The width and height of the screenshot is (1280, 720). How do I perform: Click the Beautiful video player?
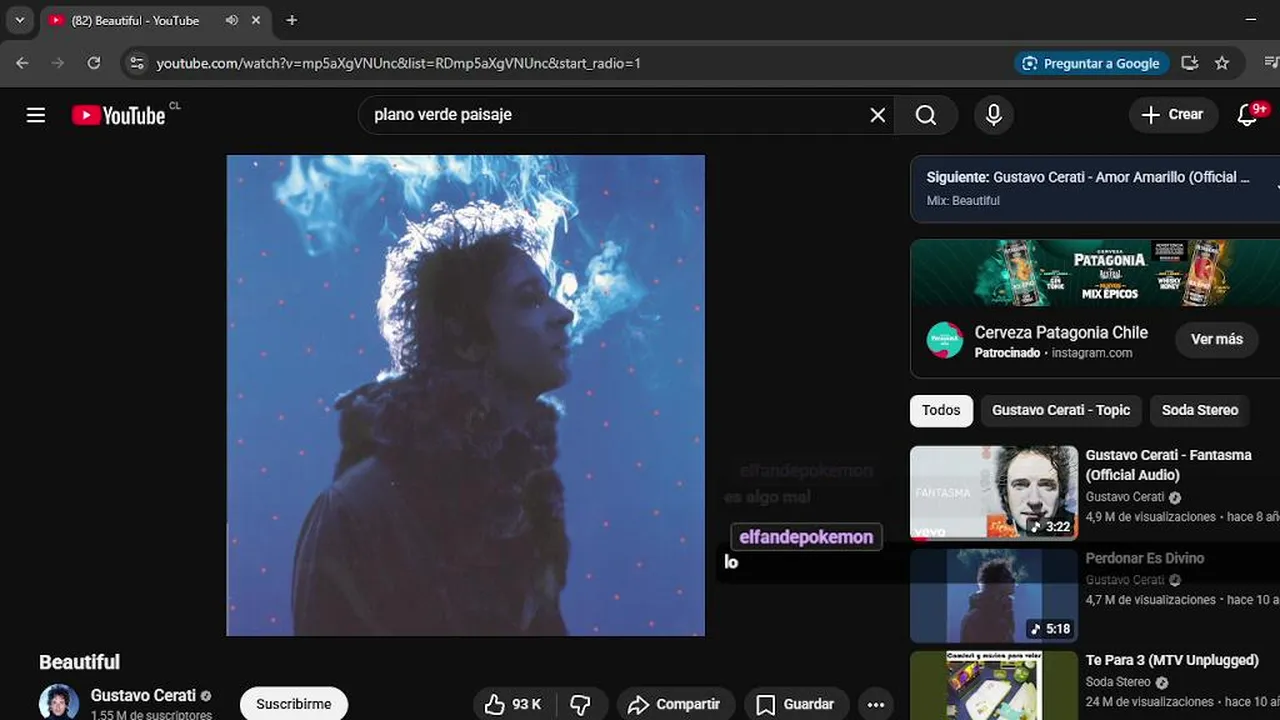point(466,395)
